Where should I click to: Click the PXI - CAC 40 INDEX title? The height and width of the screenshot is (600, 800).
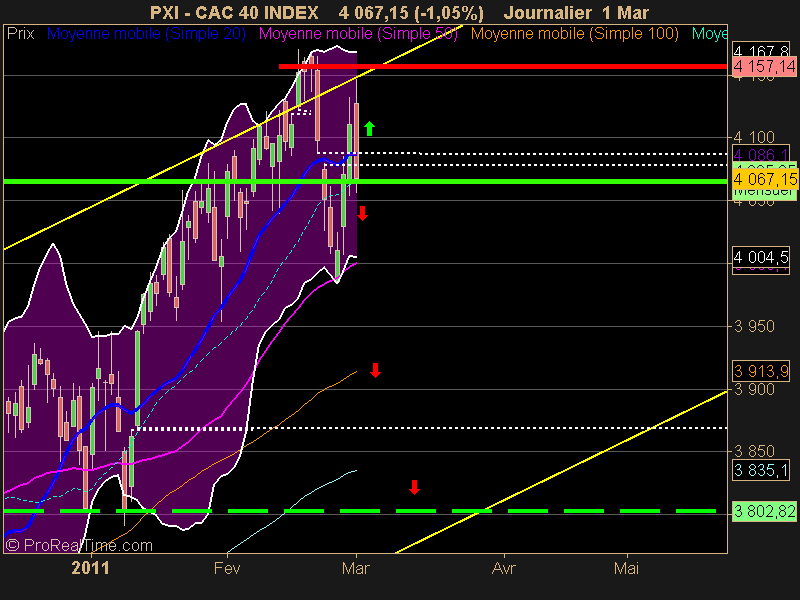click(234, 12)
